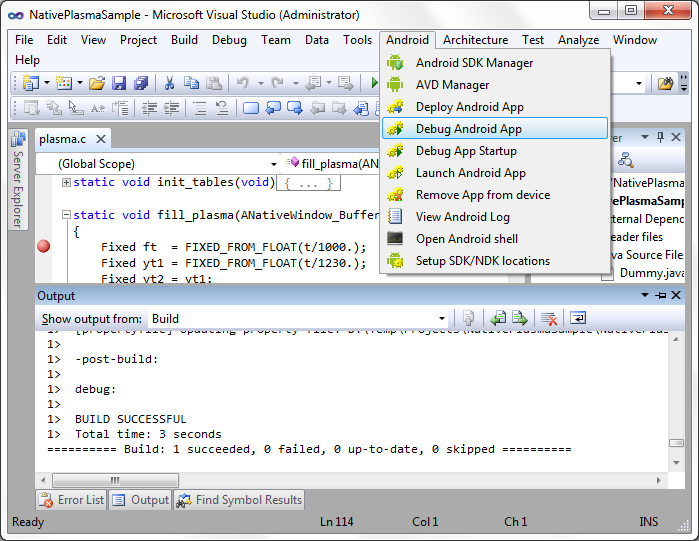Open the Output panel window position menu
Screen dimensions: 699x541
pos(645,295)
